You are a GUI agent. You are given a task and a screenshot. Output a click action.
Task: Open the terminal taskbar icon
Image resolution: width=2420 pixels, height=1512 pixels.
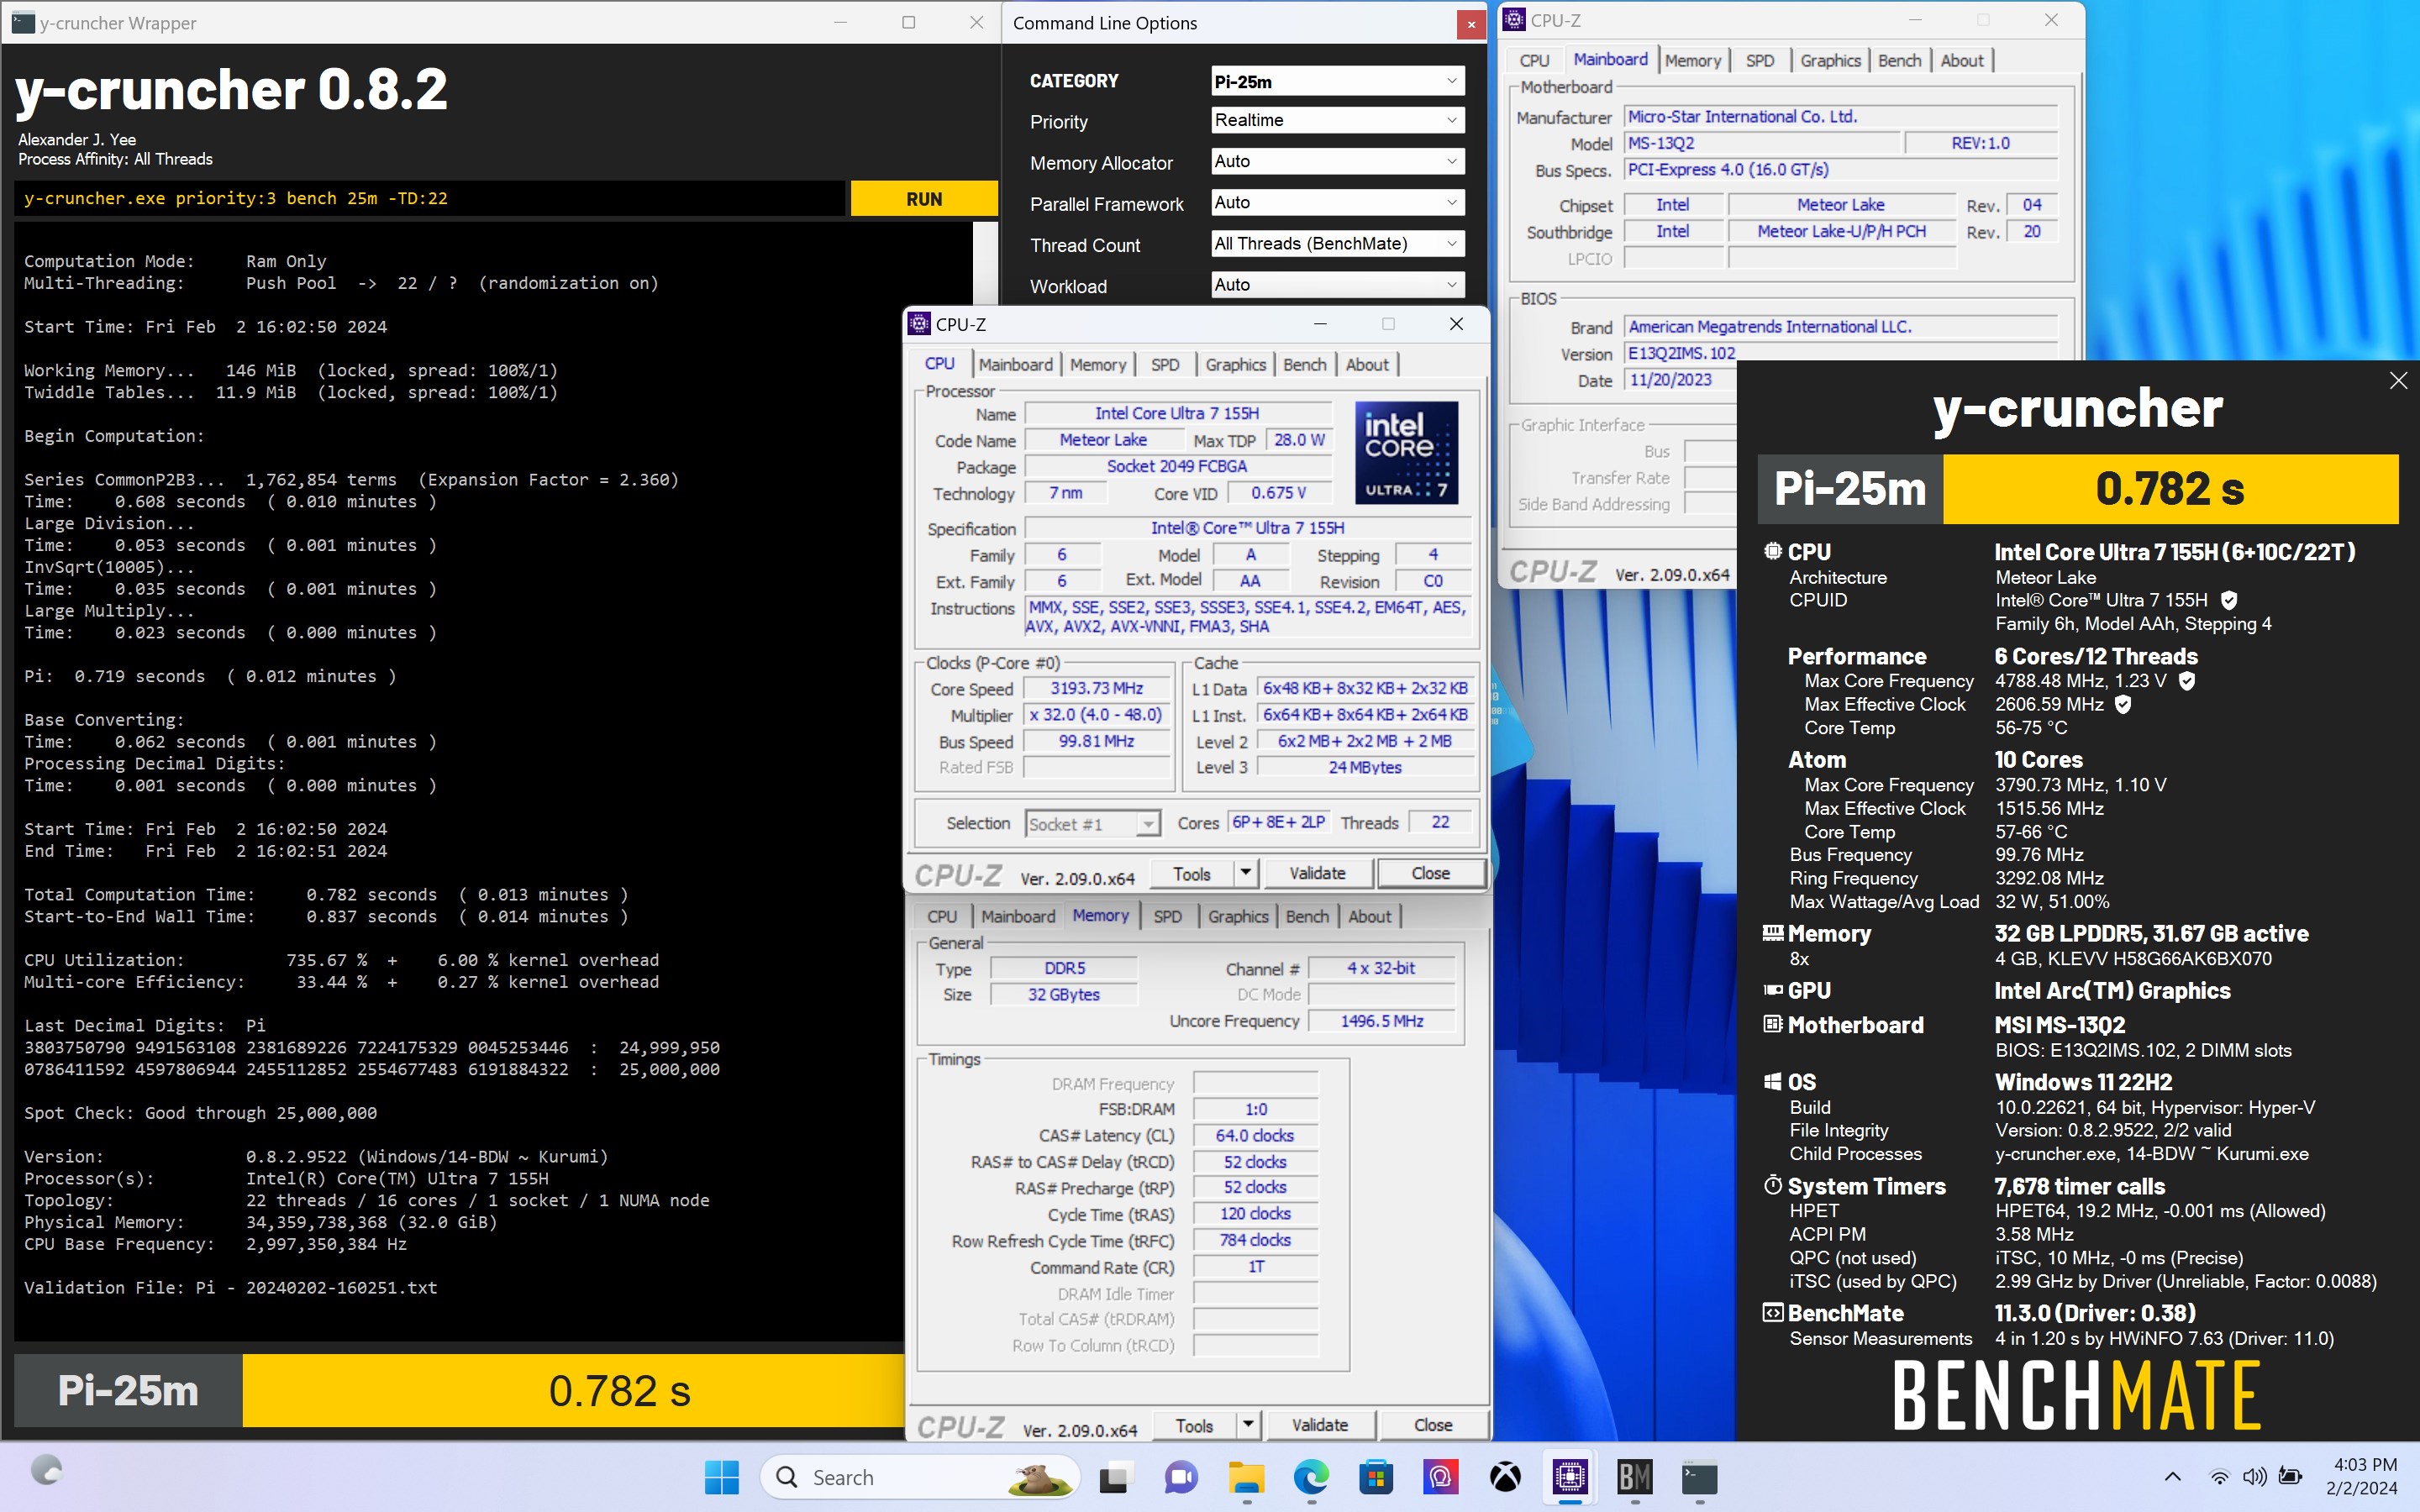coord(1699,1476)
